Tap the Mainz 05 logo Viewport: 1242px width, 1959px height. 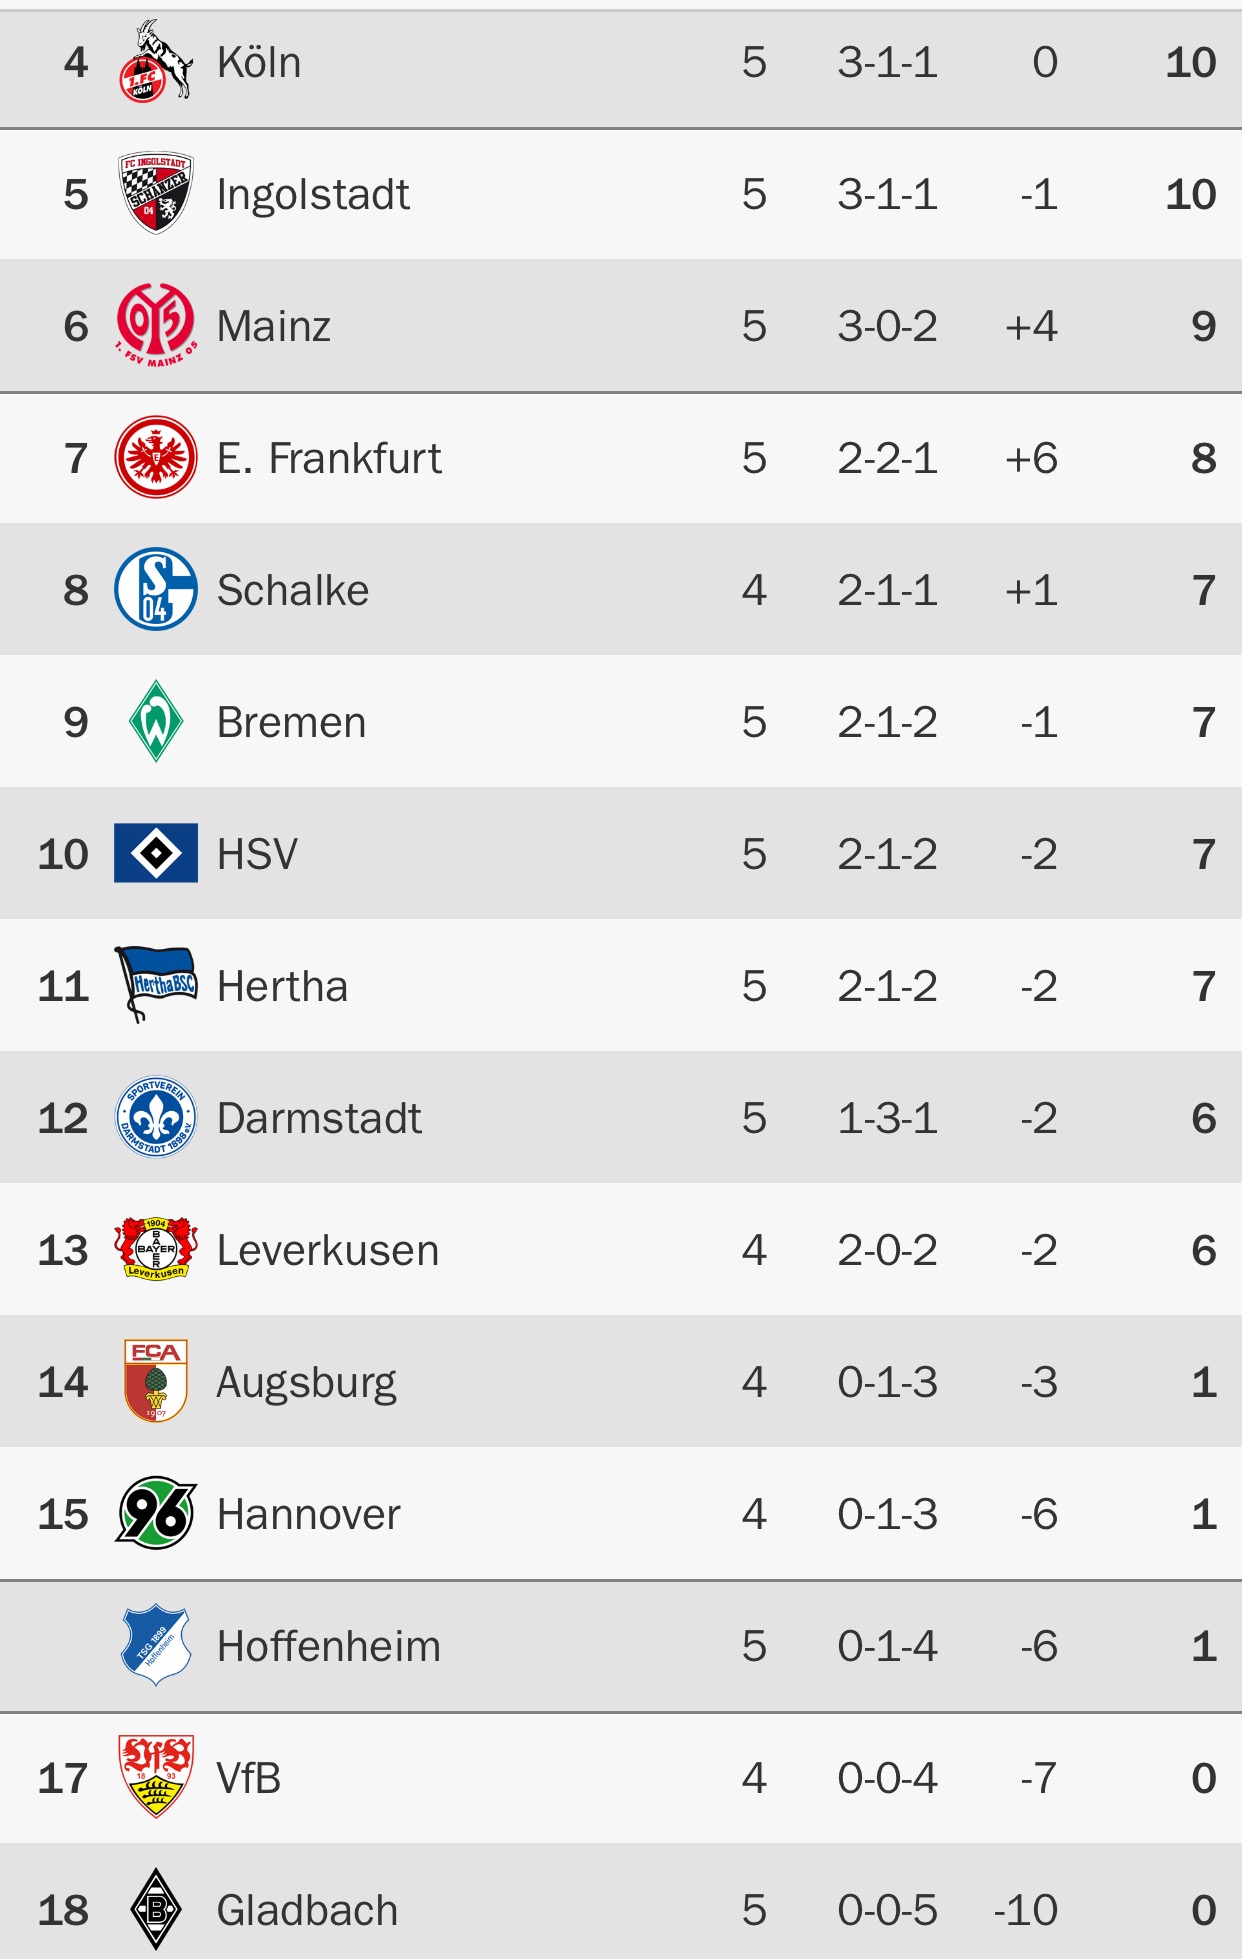(156, 325)
